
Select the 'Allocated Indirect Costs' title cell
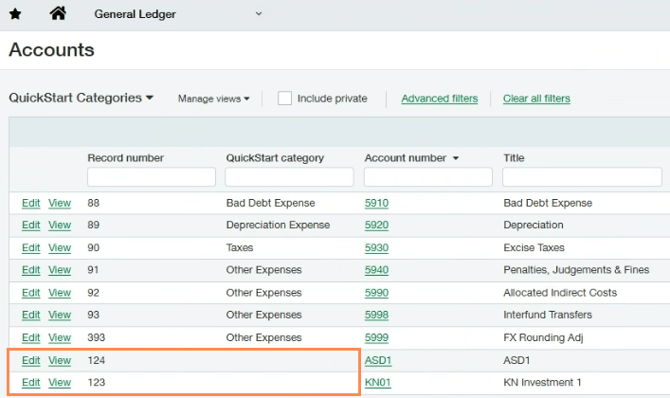click(x=560, y=293)
